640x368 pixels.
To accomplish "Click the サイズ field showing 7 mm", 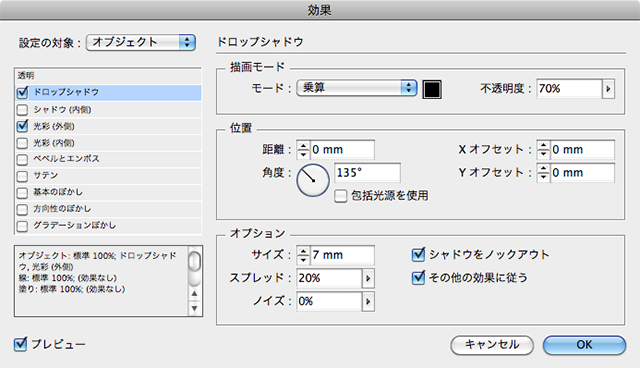I will click(342, 255).
